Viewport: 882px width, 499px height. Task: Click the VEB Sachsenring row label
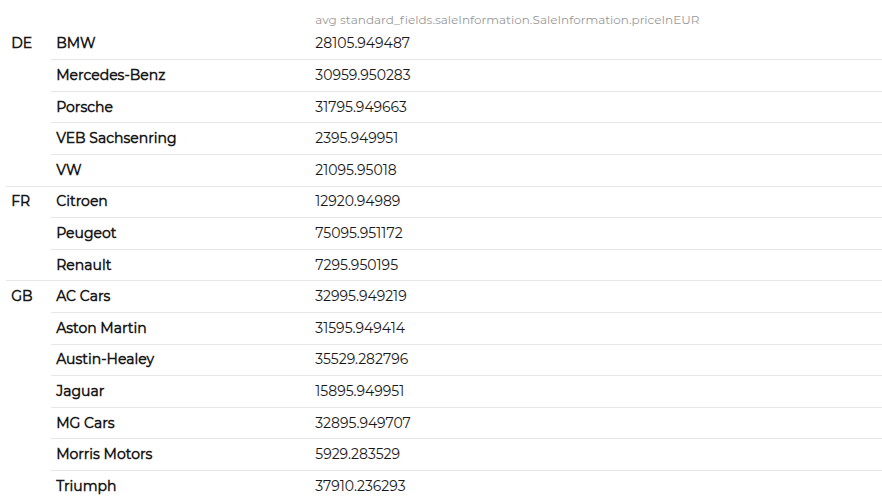point(116,138)
